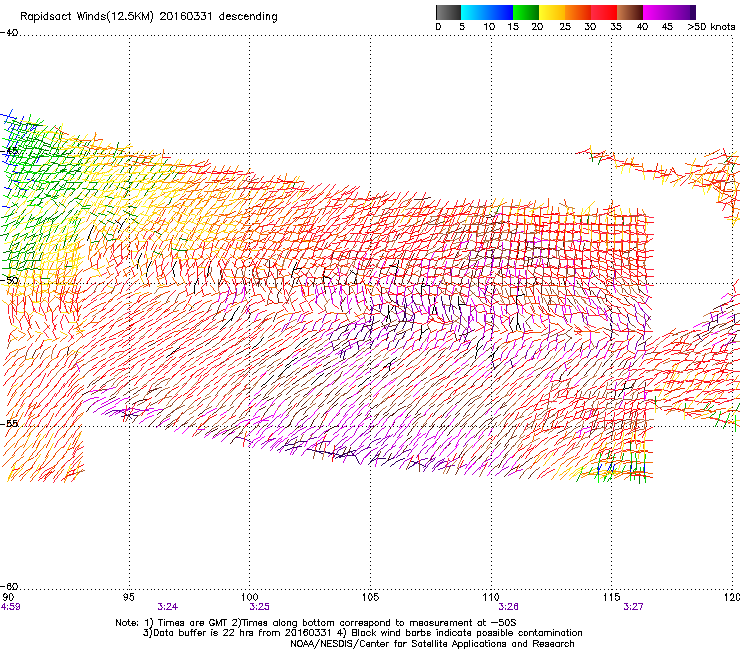Screen dimensions: 740x650
Task: Pick the red 30–35 knot color segment
Action: (604, 12)
